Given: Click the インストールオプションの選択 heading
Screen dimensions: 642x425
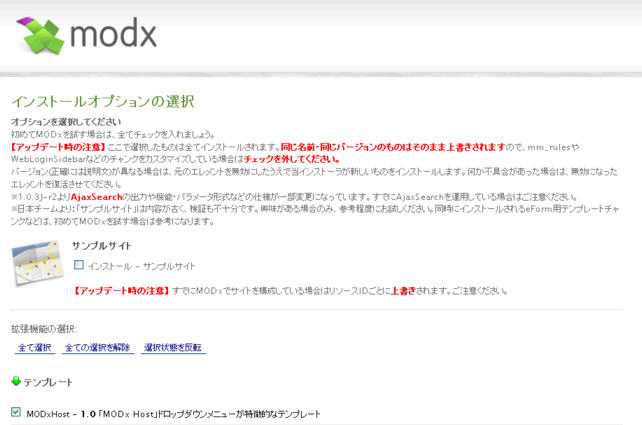Looking at the screenshot, I should (103, 102).
